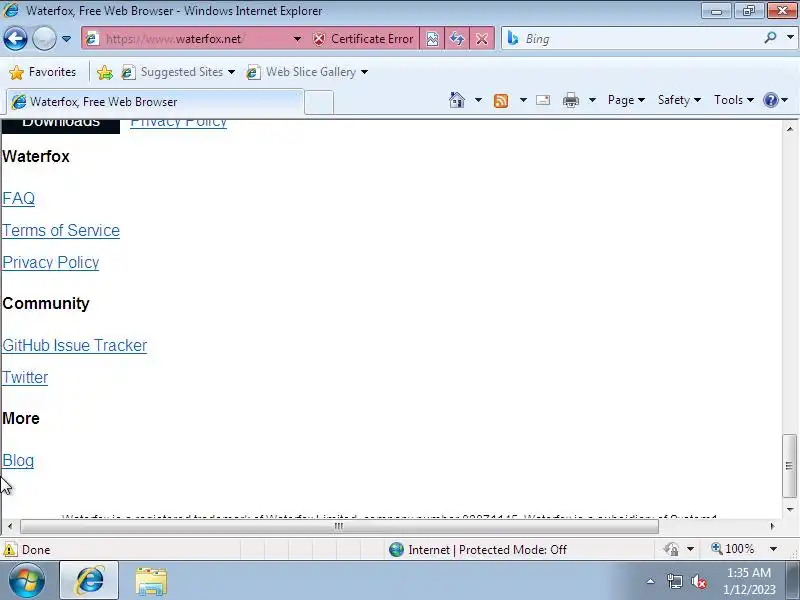
Task: Click the status bar privacy lock icon
Action: click(671, 549)
